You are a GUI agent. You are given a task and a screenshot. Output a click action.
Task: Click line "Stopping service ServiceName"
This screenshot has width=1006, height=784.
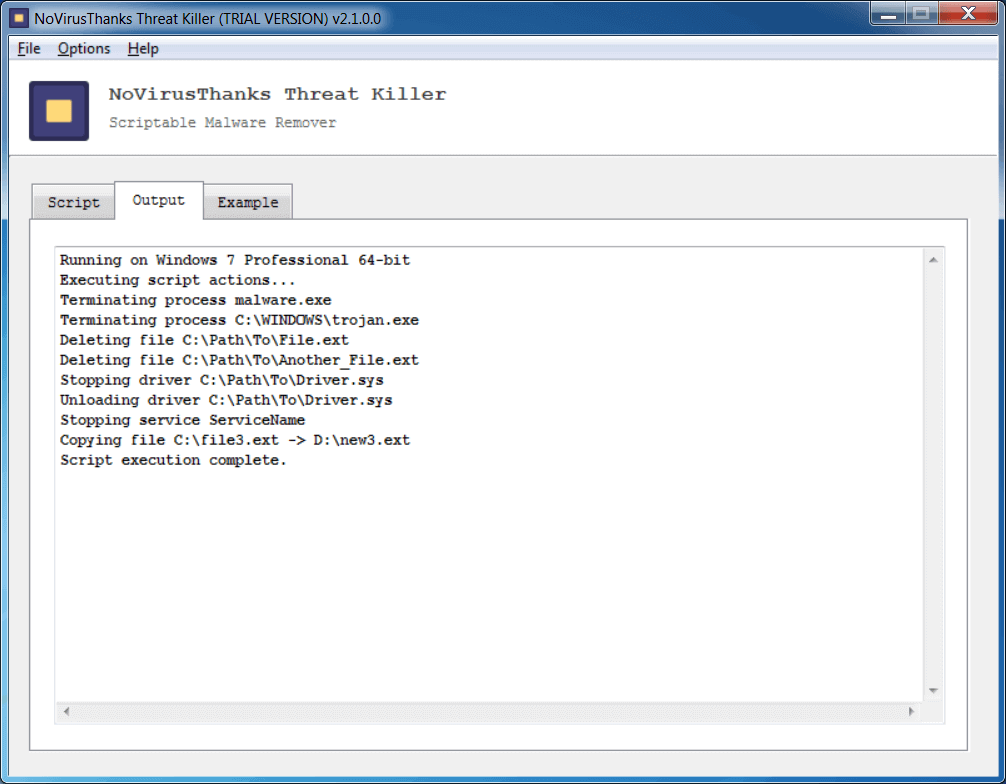pos(183,420)
